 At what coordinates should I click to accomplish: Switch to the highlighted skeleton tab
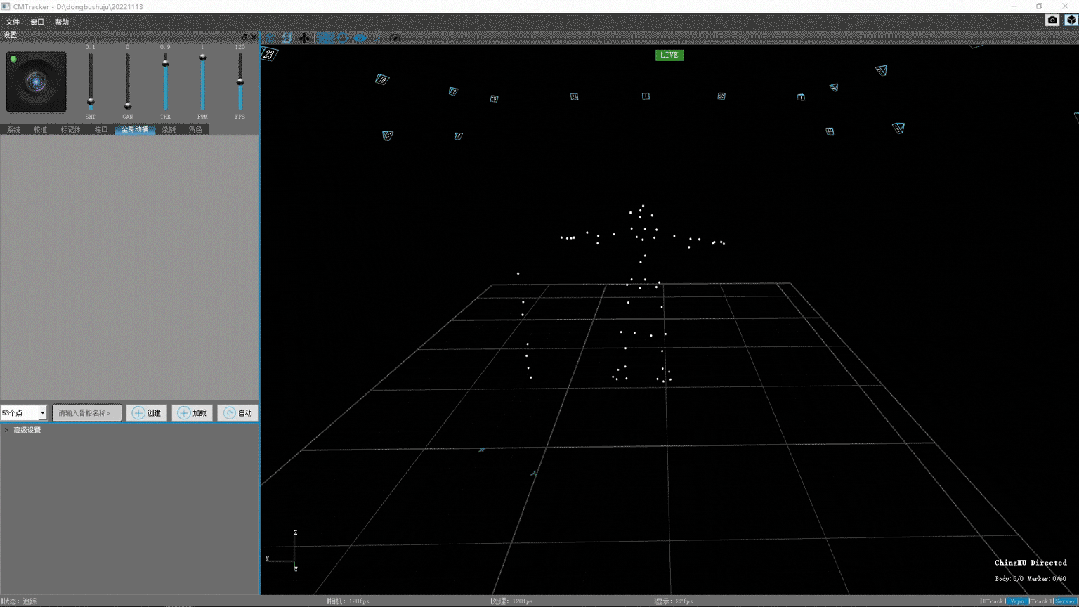[135, 129]
